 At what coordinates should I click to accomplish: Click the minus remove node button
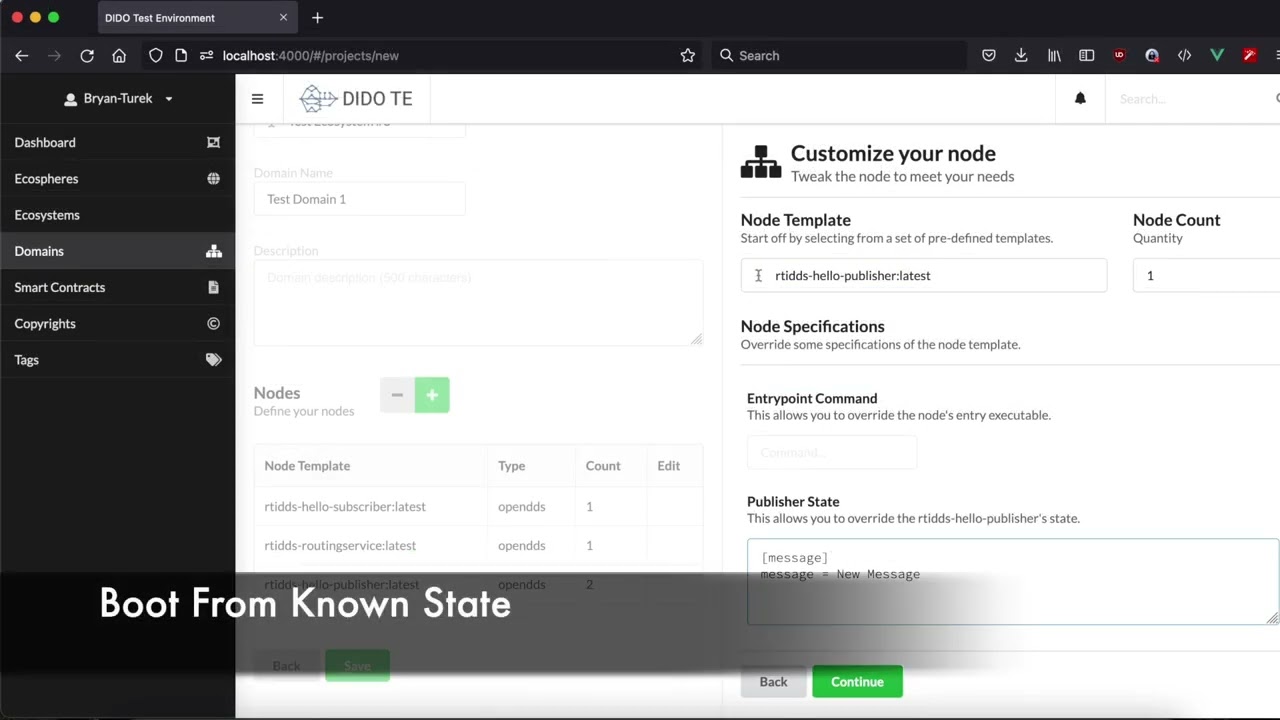[397, 395]
